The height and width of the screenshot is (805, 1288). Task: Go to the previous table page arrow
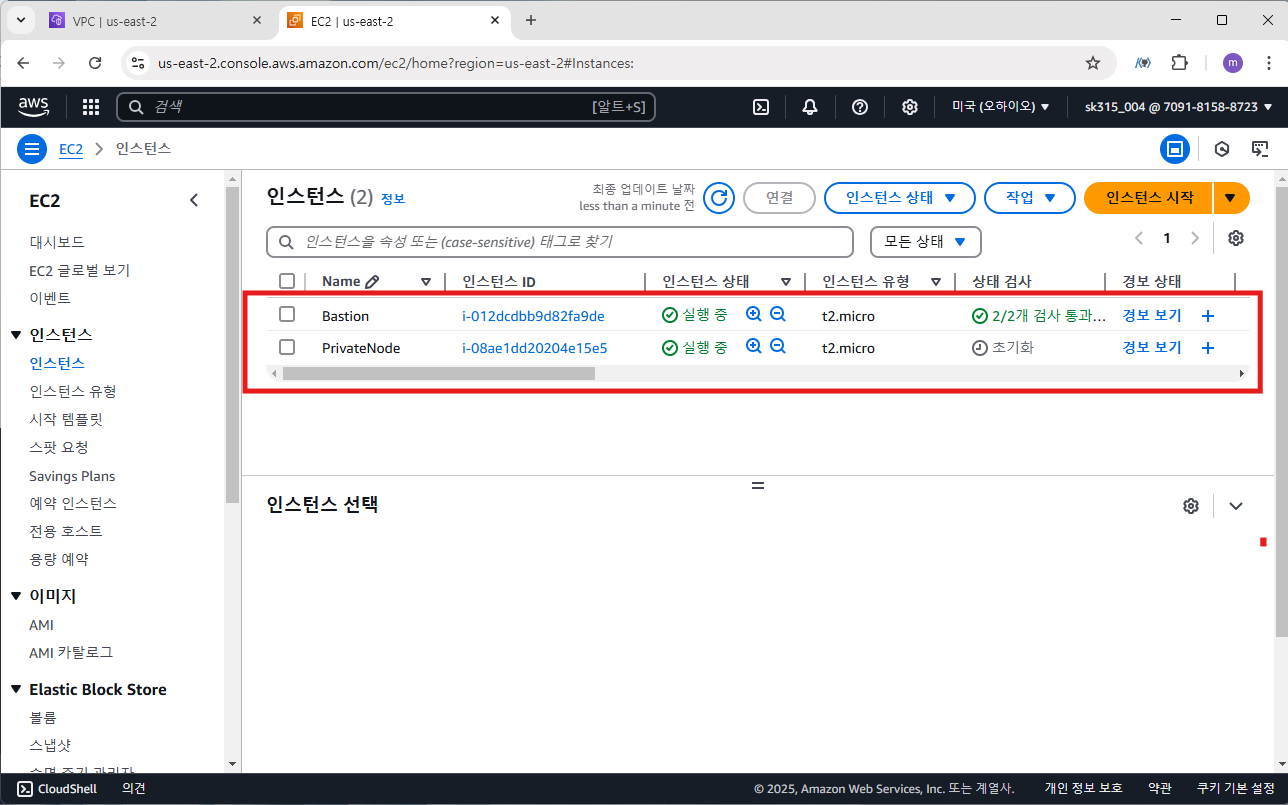1138,238
